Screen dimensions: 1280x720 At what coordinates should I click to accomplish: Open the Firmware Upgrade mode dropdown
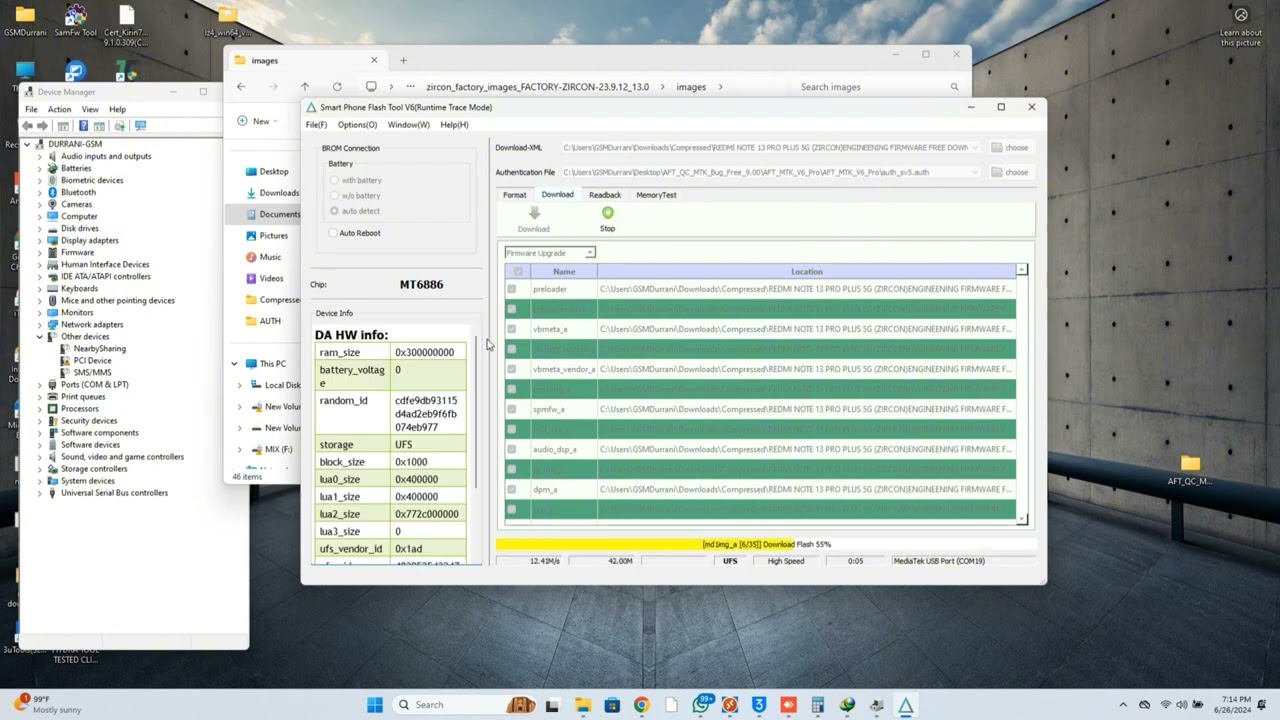point(550,253)
